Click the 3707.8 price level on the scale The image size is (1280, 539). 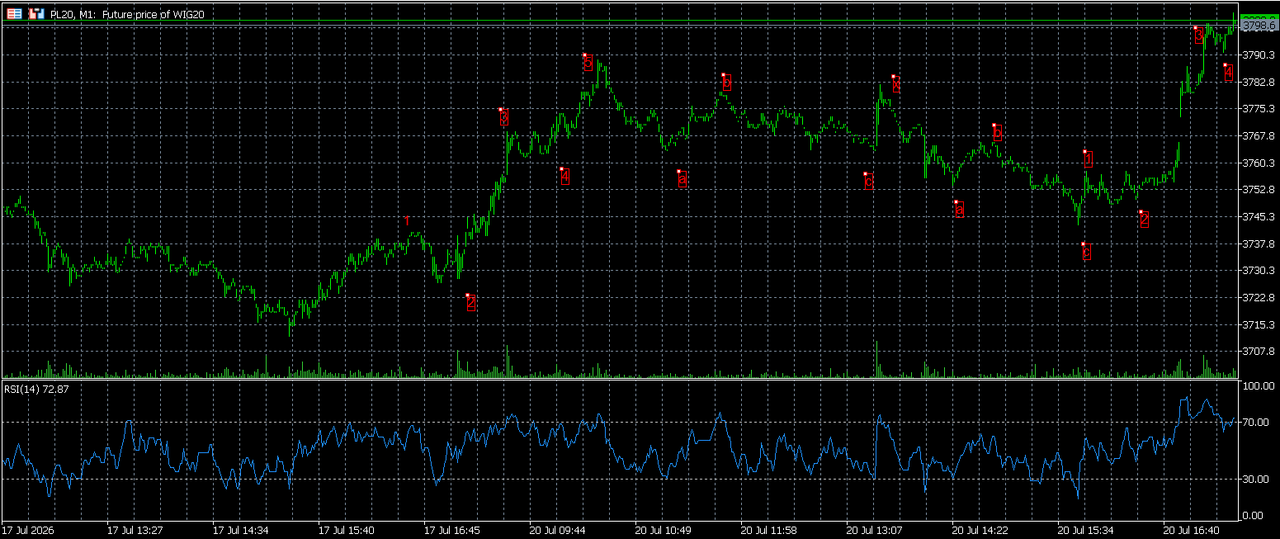coord(1257,352)
